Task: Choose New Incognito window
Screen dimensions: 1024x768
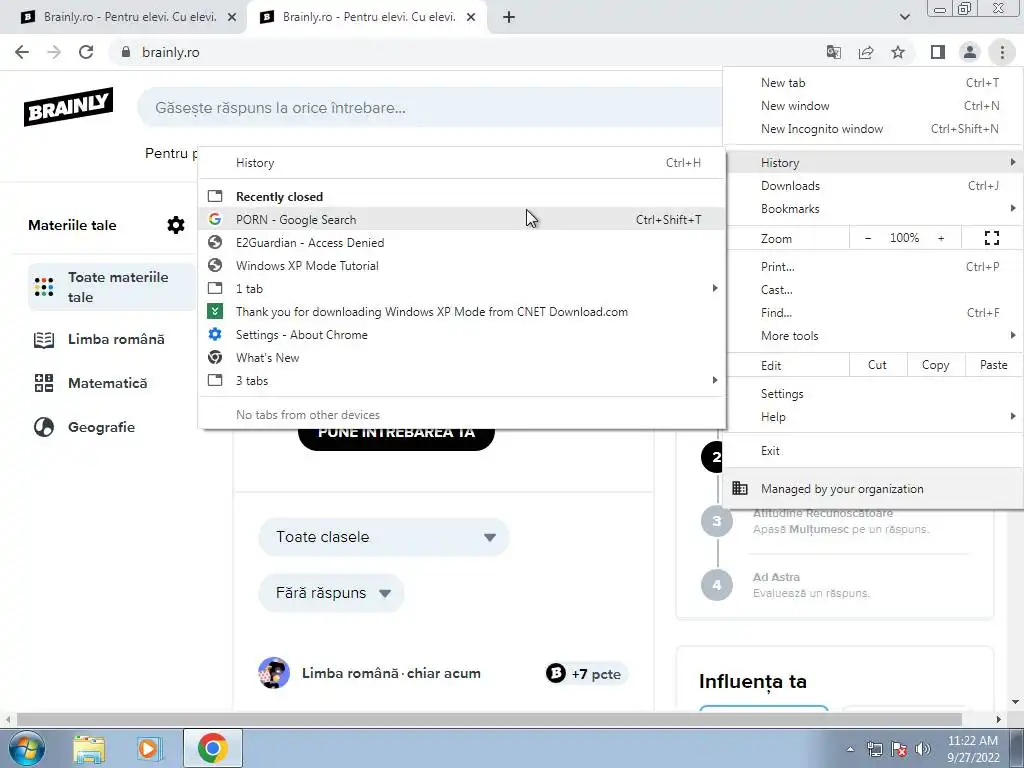Action: (x=872, y=129)
